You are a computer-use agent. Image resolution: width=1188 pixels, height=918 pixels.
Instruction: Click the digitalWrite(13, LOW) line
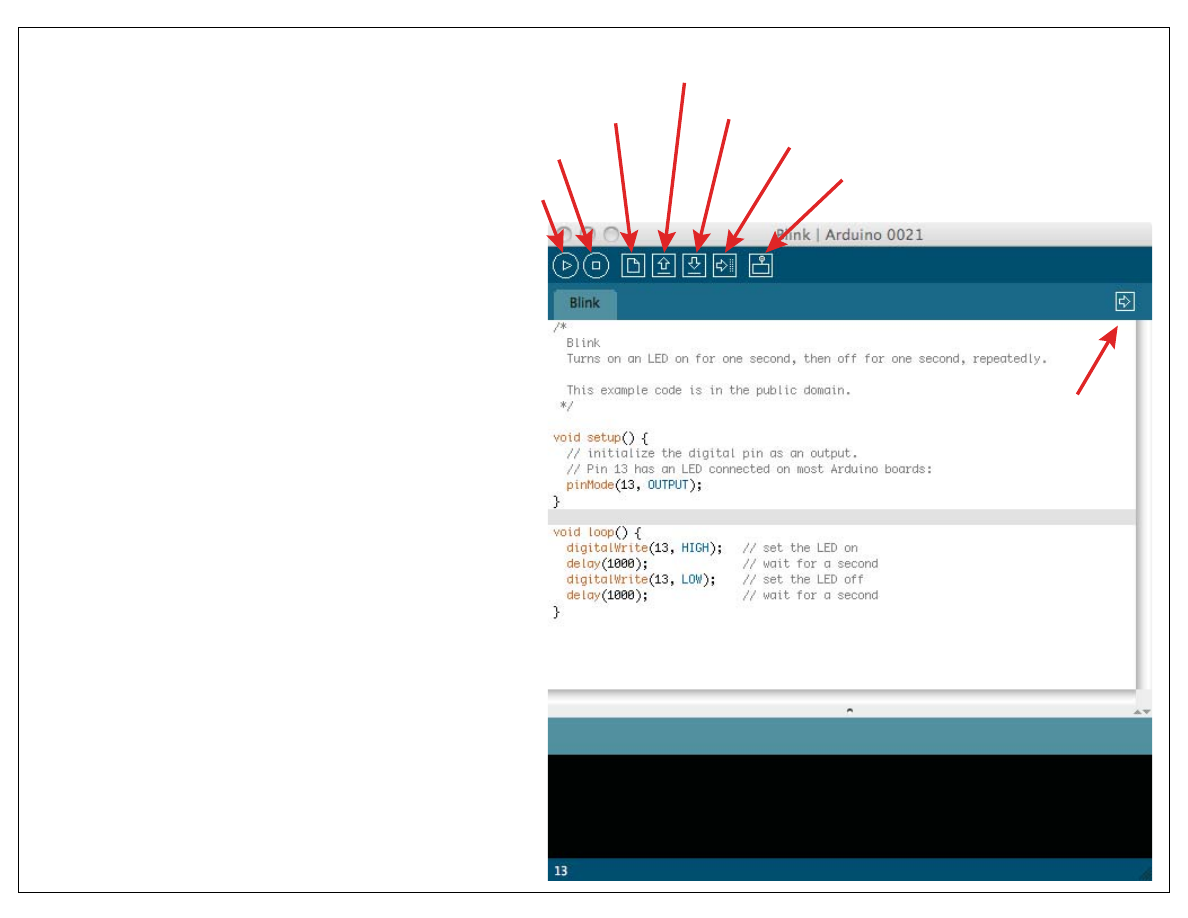click(640, 580)
